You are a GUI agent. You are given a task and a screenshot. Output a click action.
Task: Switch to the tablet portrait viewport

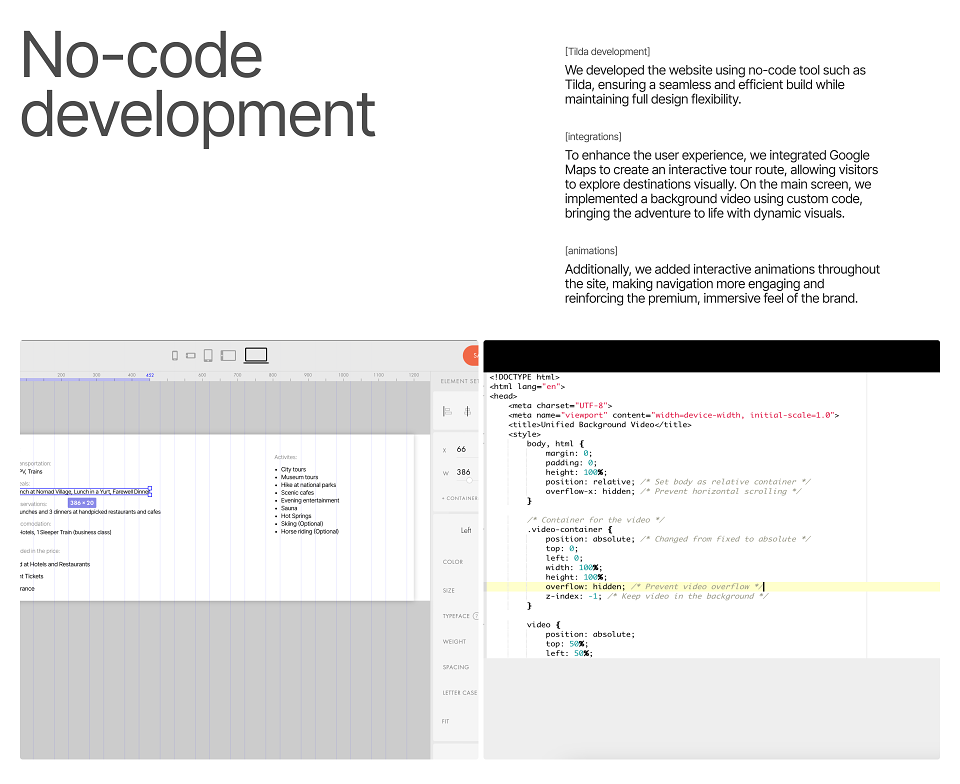208,356
